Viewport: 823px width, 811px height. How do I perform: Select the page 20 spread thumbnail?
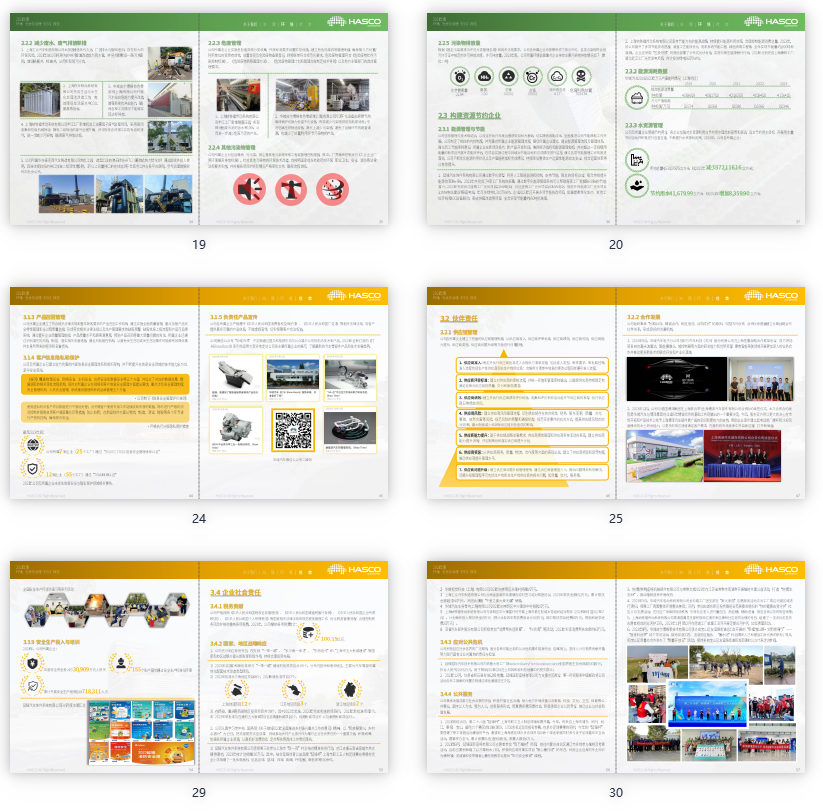tap(616, 119)
